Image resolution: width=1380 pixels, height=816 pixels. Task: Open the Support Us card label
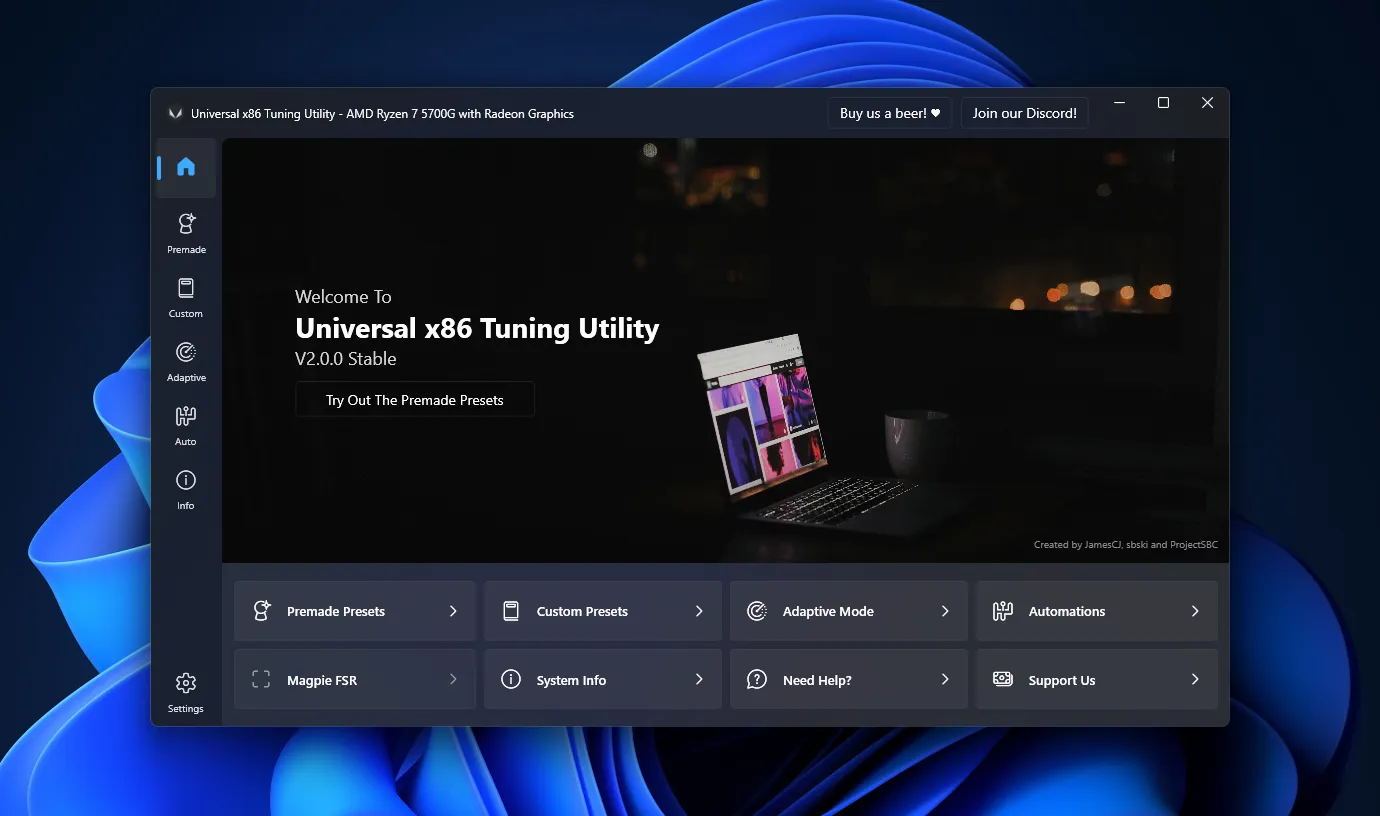(x=1062, y=681)
